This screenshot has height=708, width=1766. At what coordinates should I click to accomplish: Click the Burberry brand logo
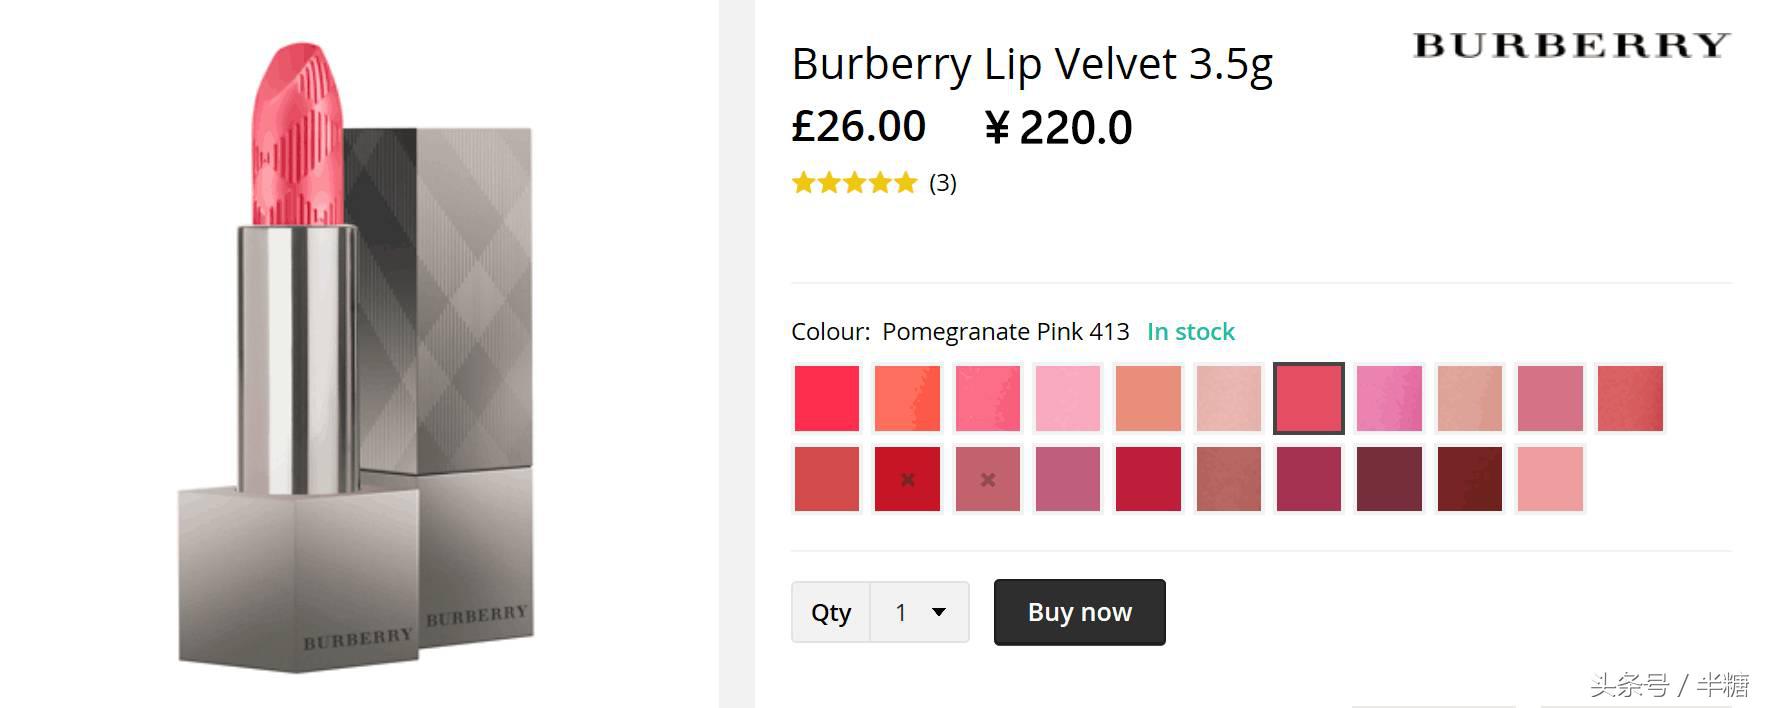point(1570,46)
